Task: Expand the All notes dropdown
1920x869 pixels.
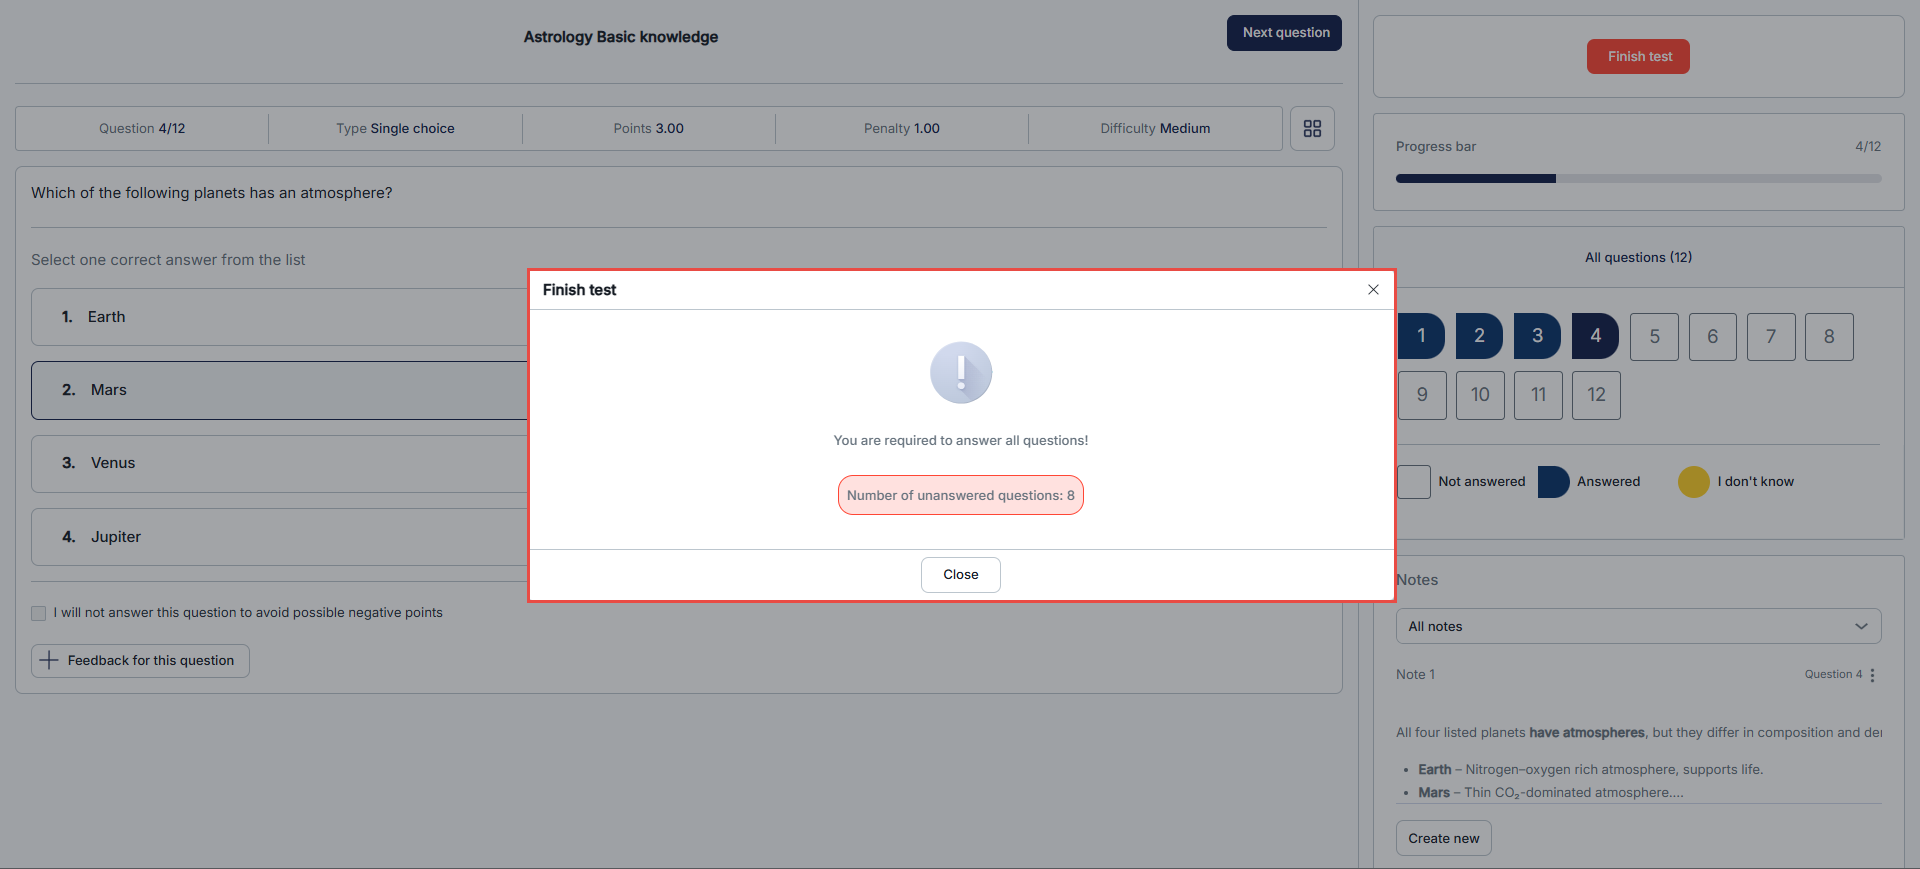Action: pos(1637,626)
